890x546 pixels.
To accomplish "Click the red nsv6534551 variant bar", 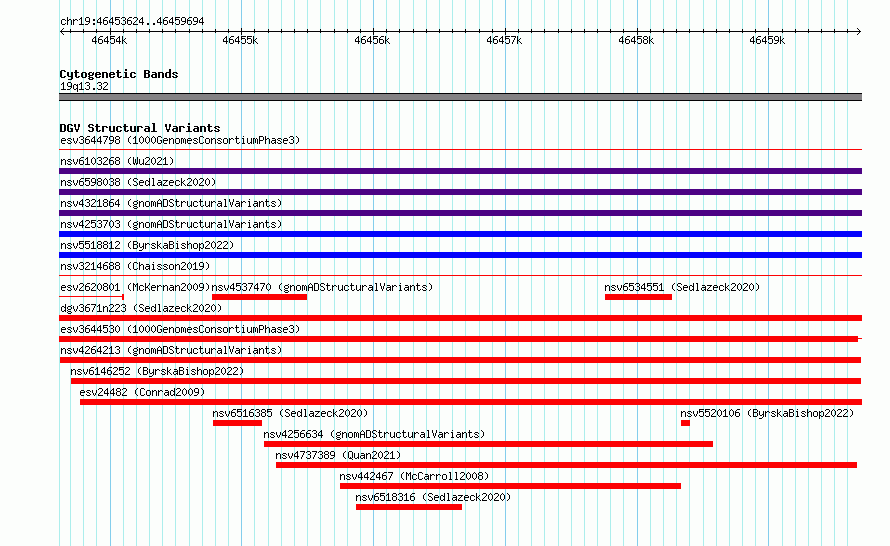I will pyautogui.click(x=639, y=297).
